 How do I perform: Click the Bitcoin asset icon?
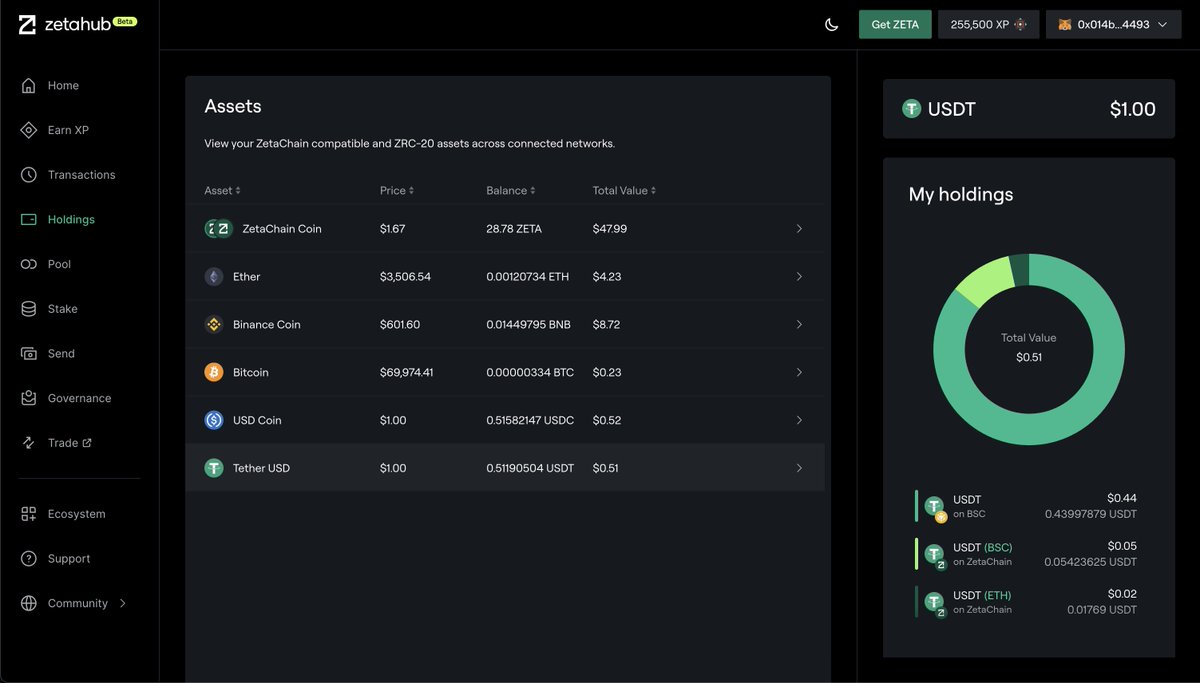pos(214,373)
